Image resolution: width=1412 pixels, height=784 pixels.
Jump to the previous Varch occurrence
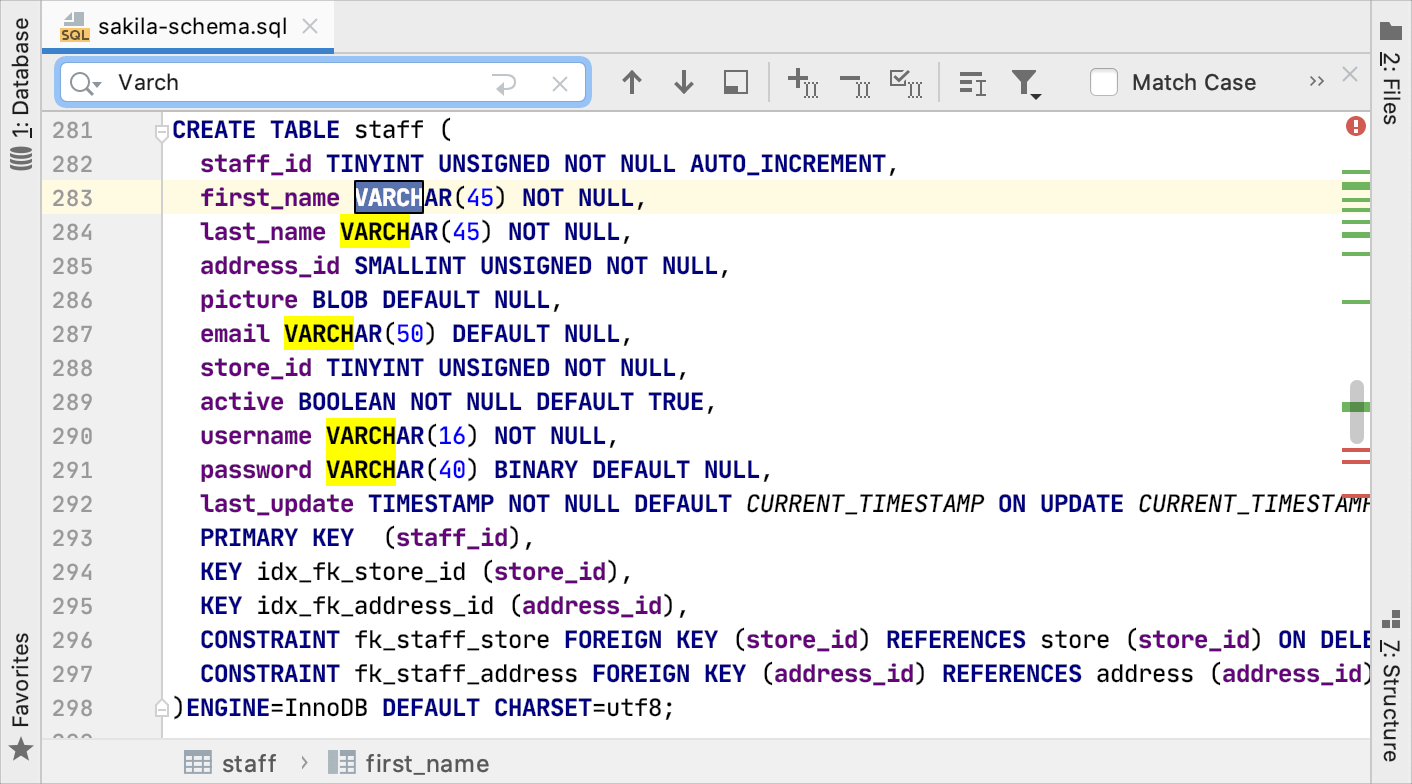pos(632,82)
